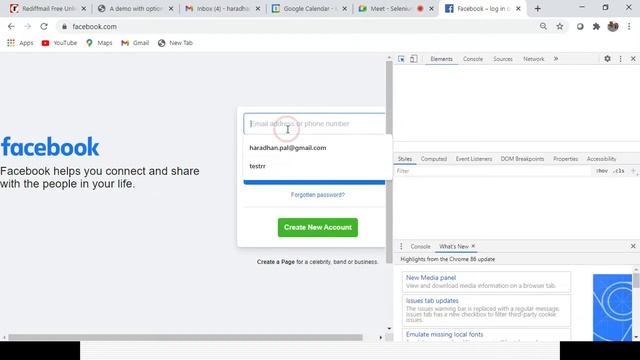Select the Event Listeners sub-tab
This screenshot has width=640, height=360.
click(x=473, y=159)
